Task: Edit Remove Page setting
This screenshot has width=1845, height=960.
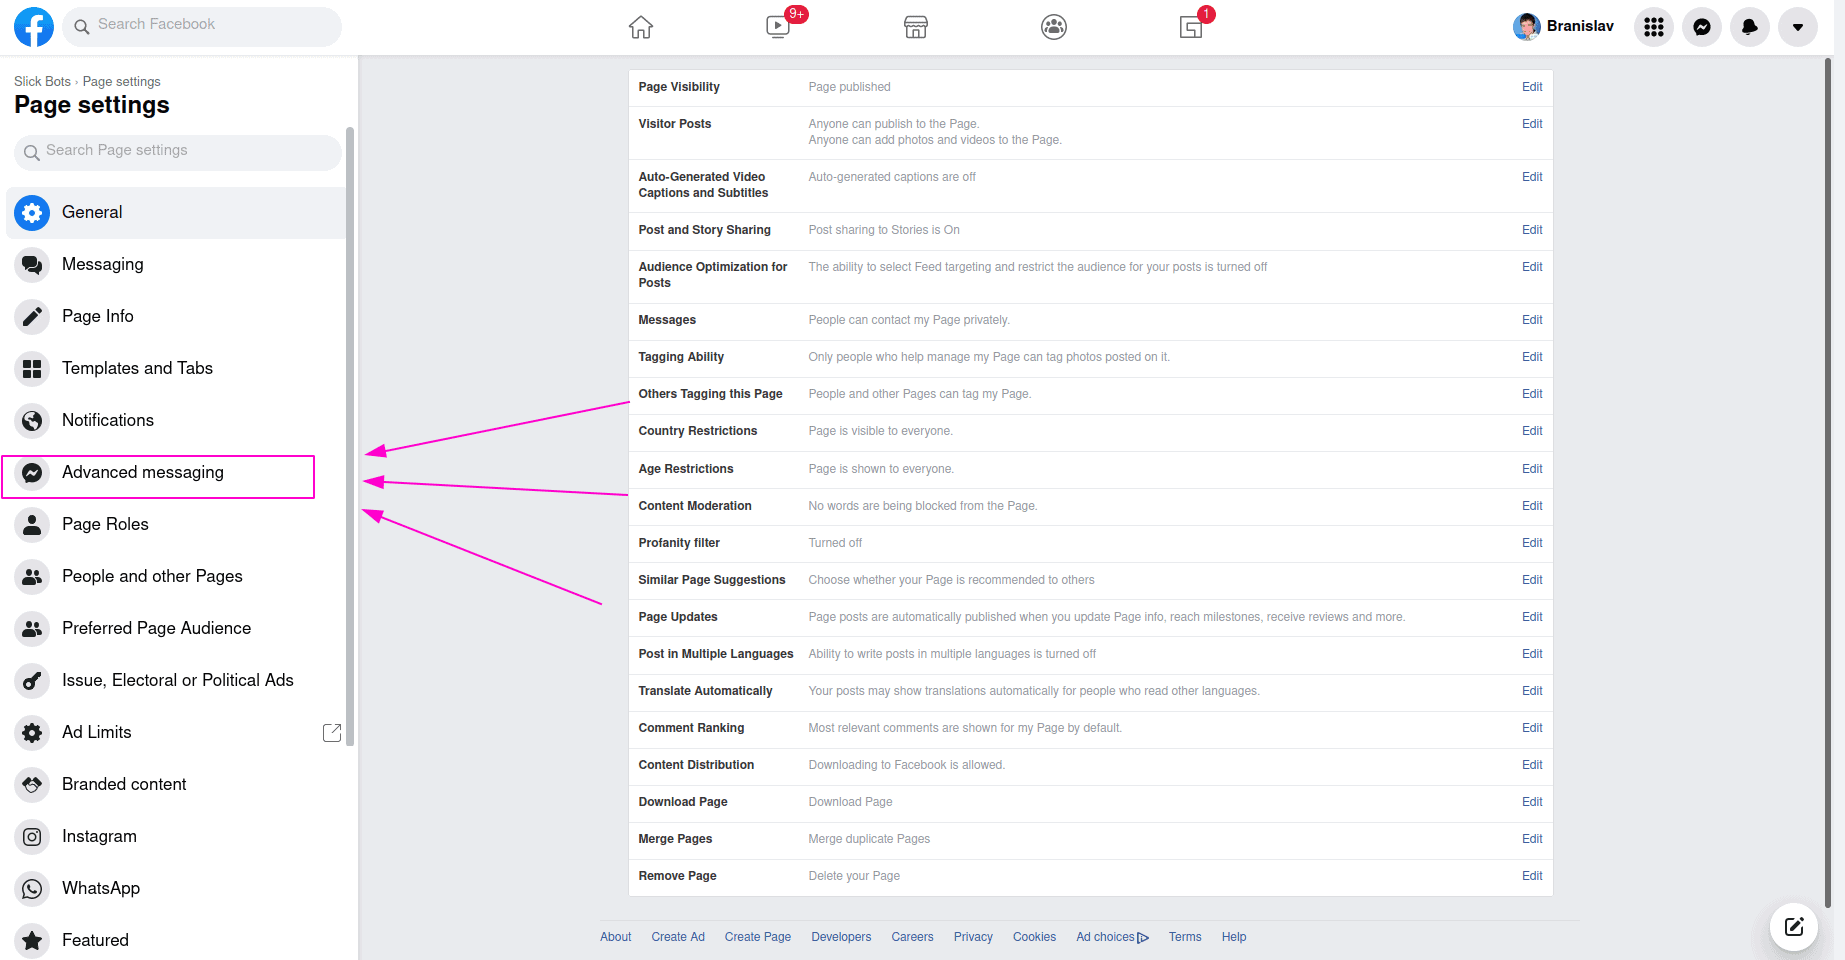Action: point(1532,876)
